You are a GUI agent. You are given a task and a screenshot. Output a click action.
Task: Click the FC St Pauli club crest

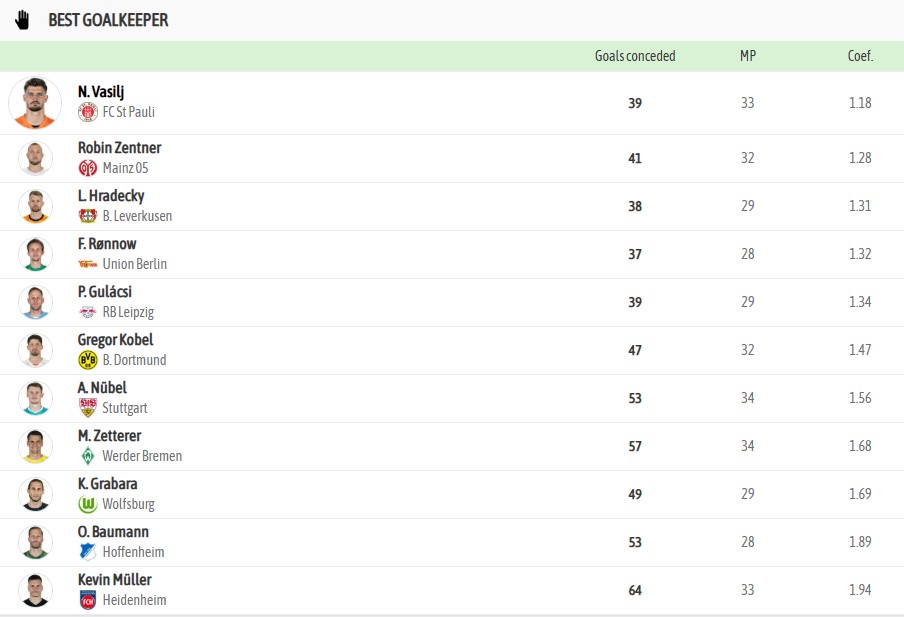(x=88, y=112)
